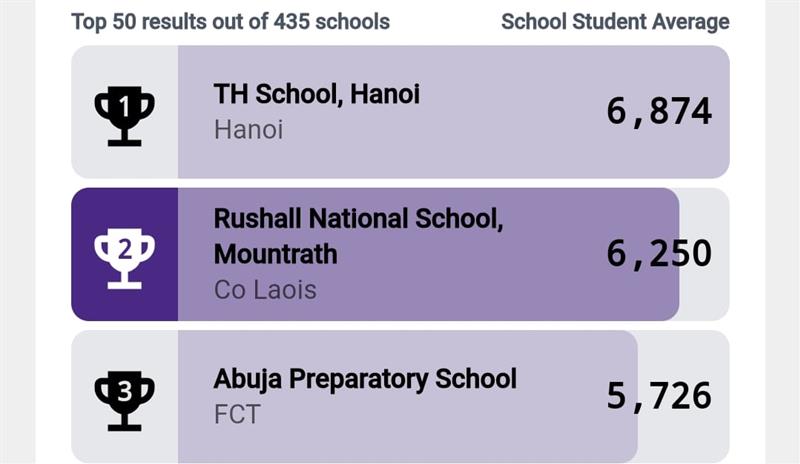Click the 5,726 average score

(x=659, y=396)
